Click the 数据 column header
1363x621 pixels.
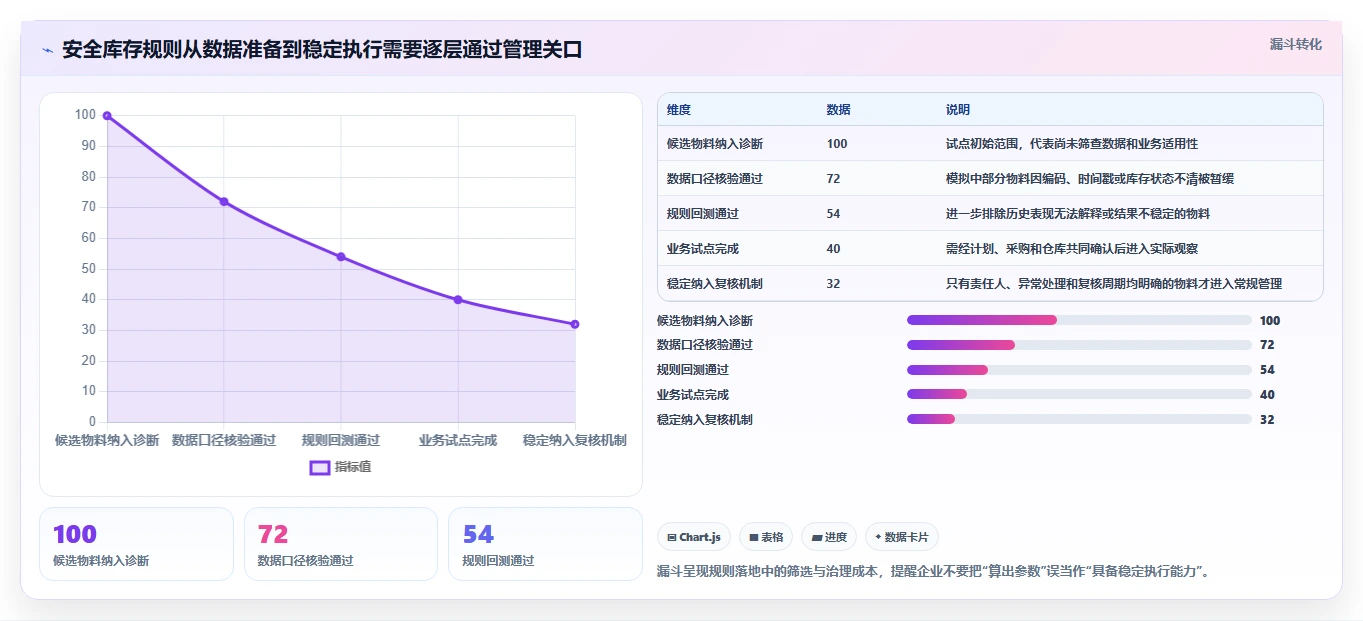839,110
